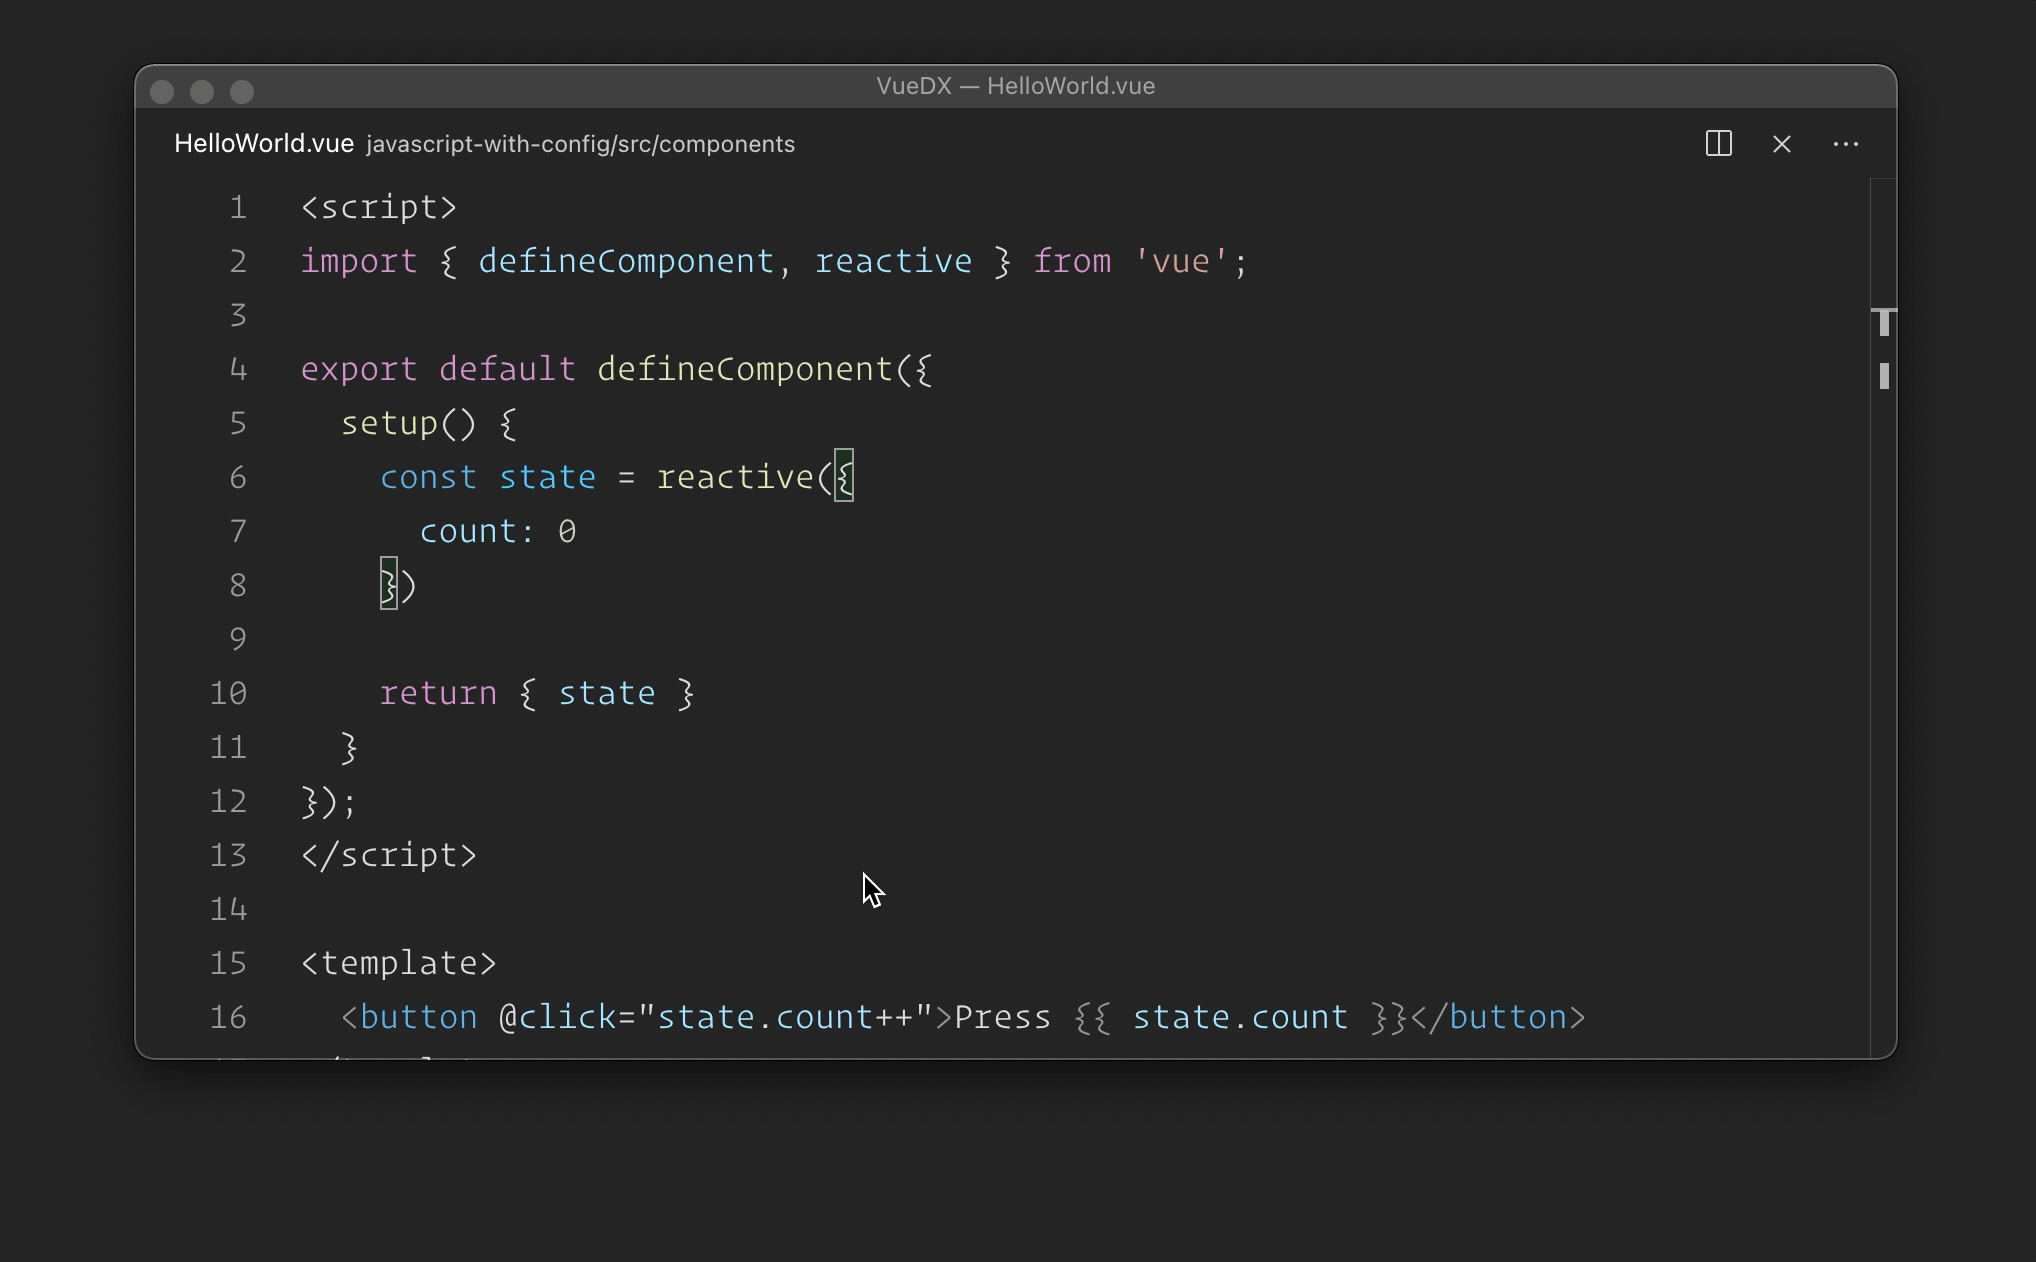2036x1262 pixels.
Task: Click the third gray traffic light button
Action: pos(242,92)
